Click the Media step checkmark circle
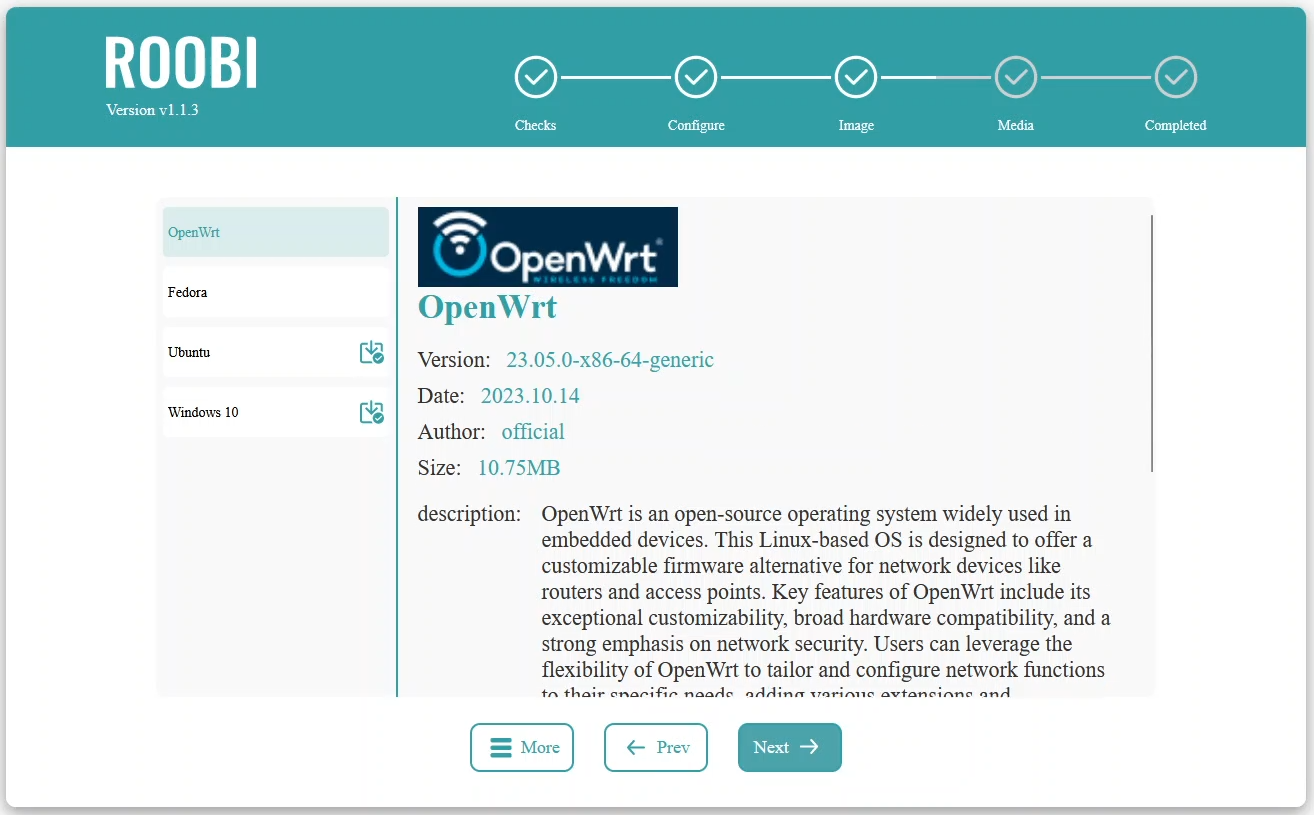 click(1016, 77)
